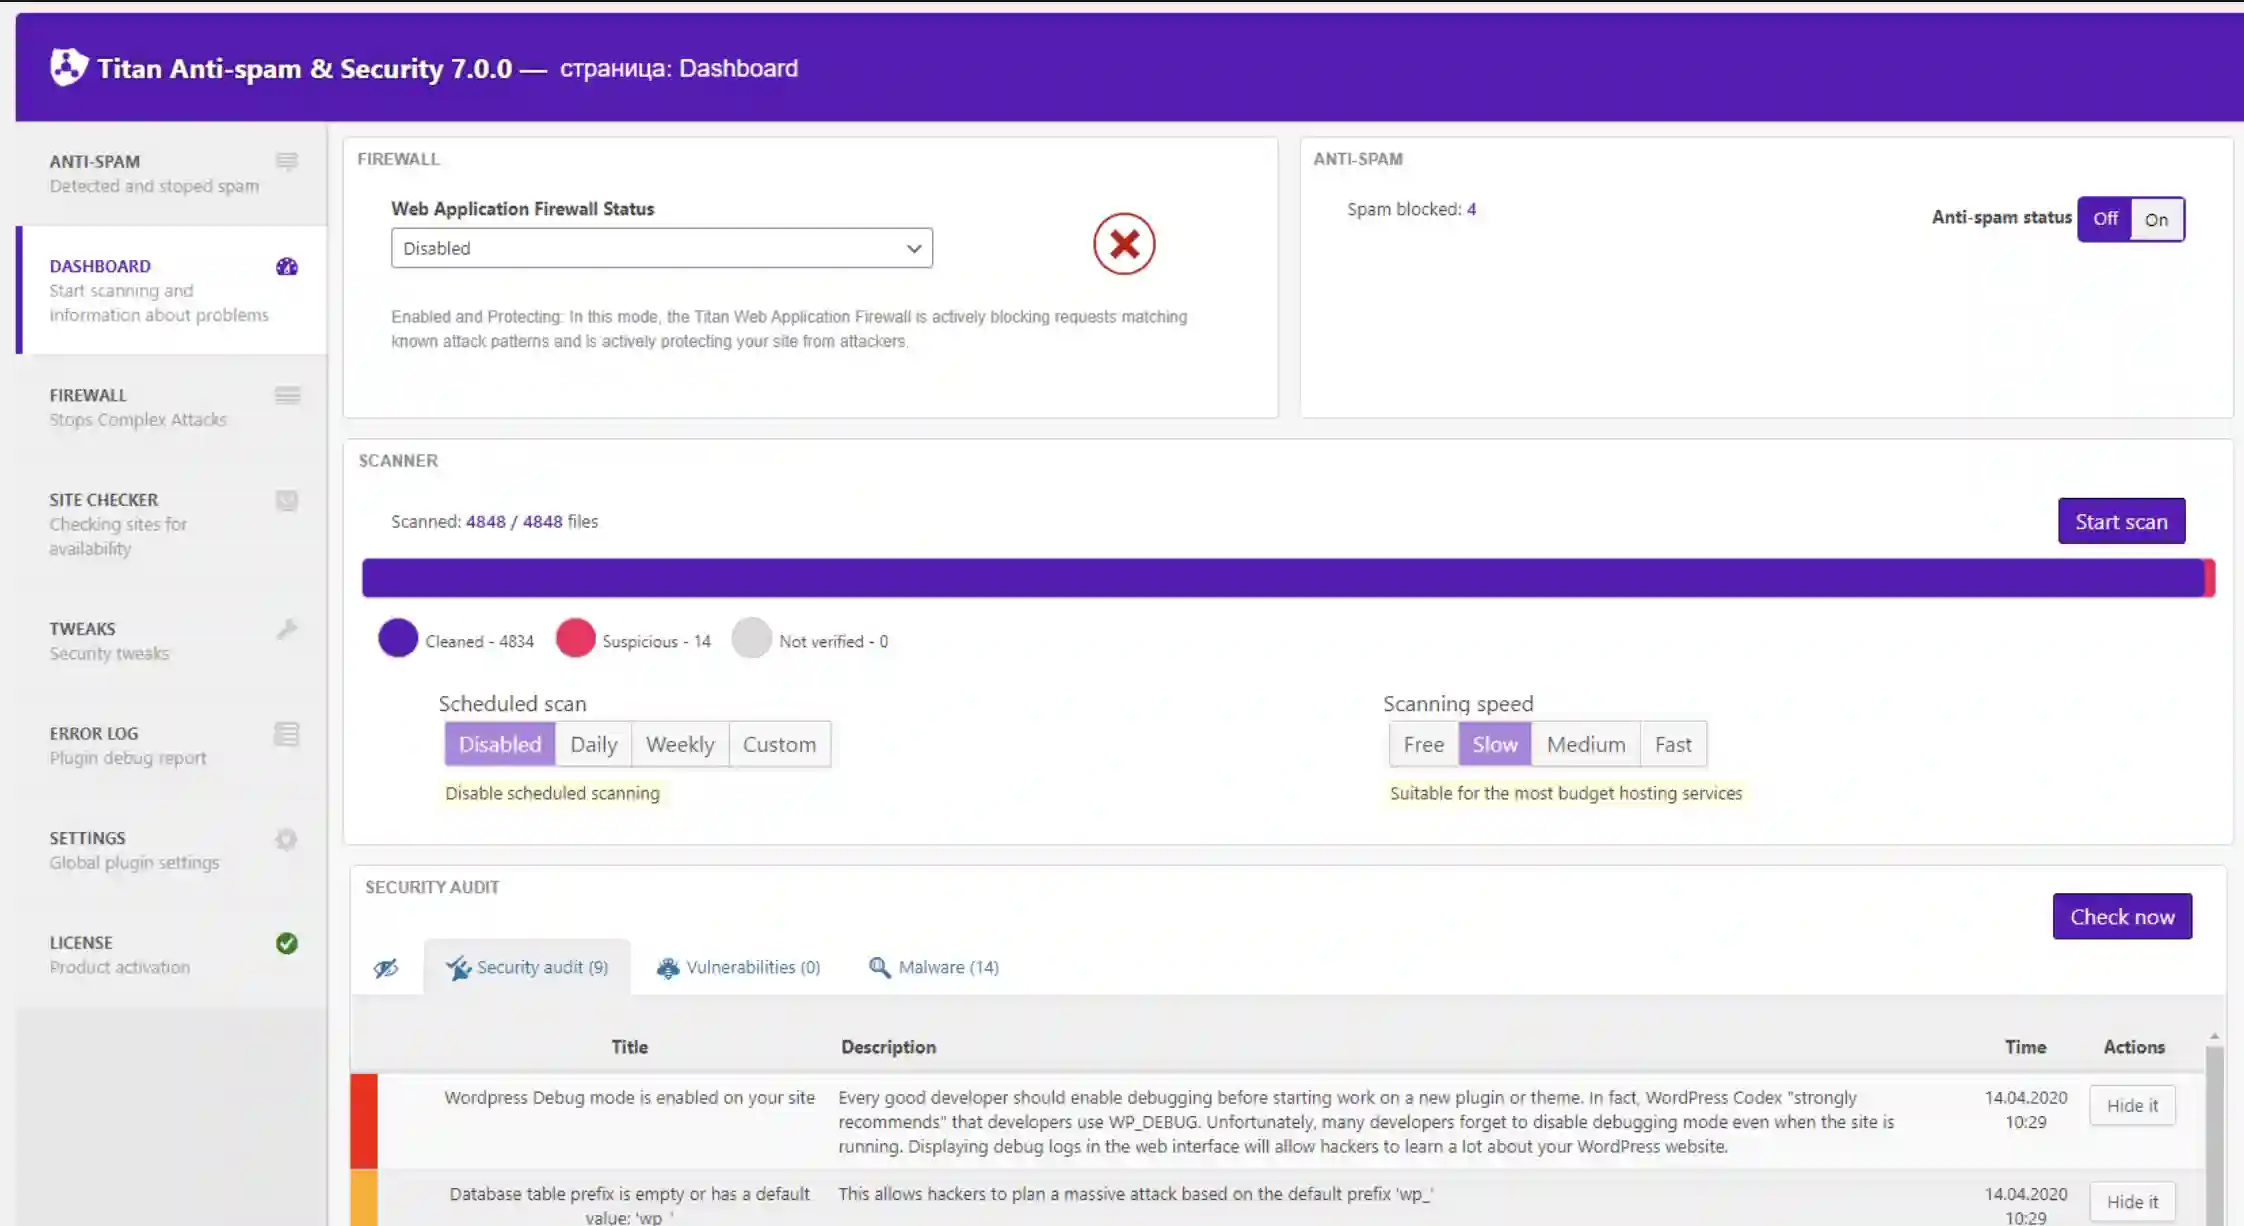Hide the Database table prefix issue
Viewport: 2244px width, 1226px height.
pyautogui.click(x=2132, y=1201)
